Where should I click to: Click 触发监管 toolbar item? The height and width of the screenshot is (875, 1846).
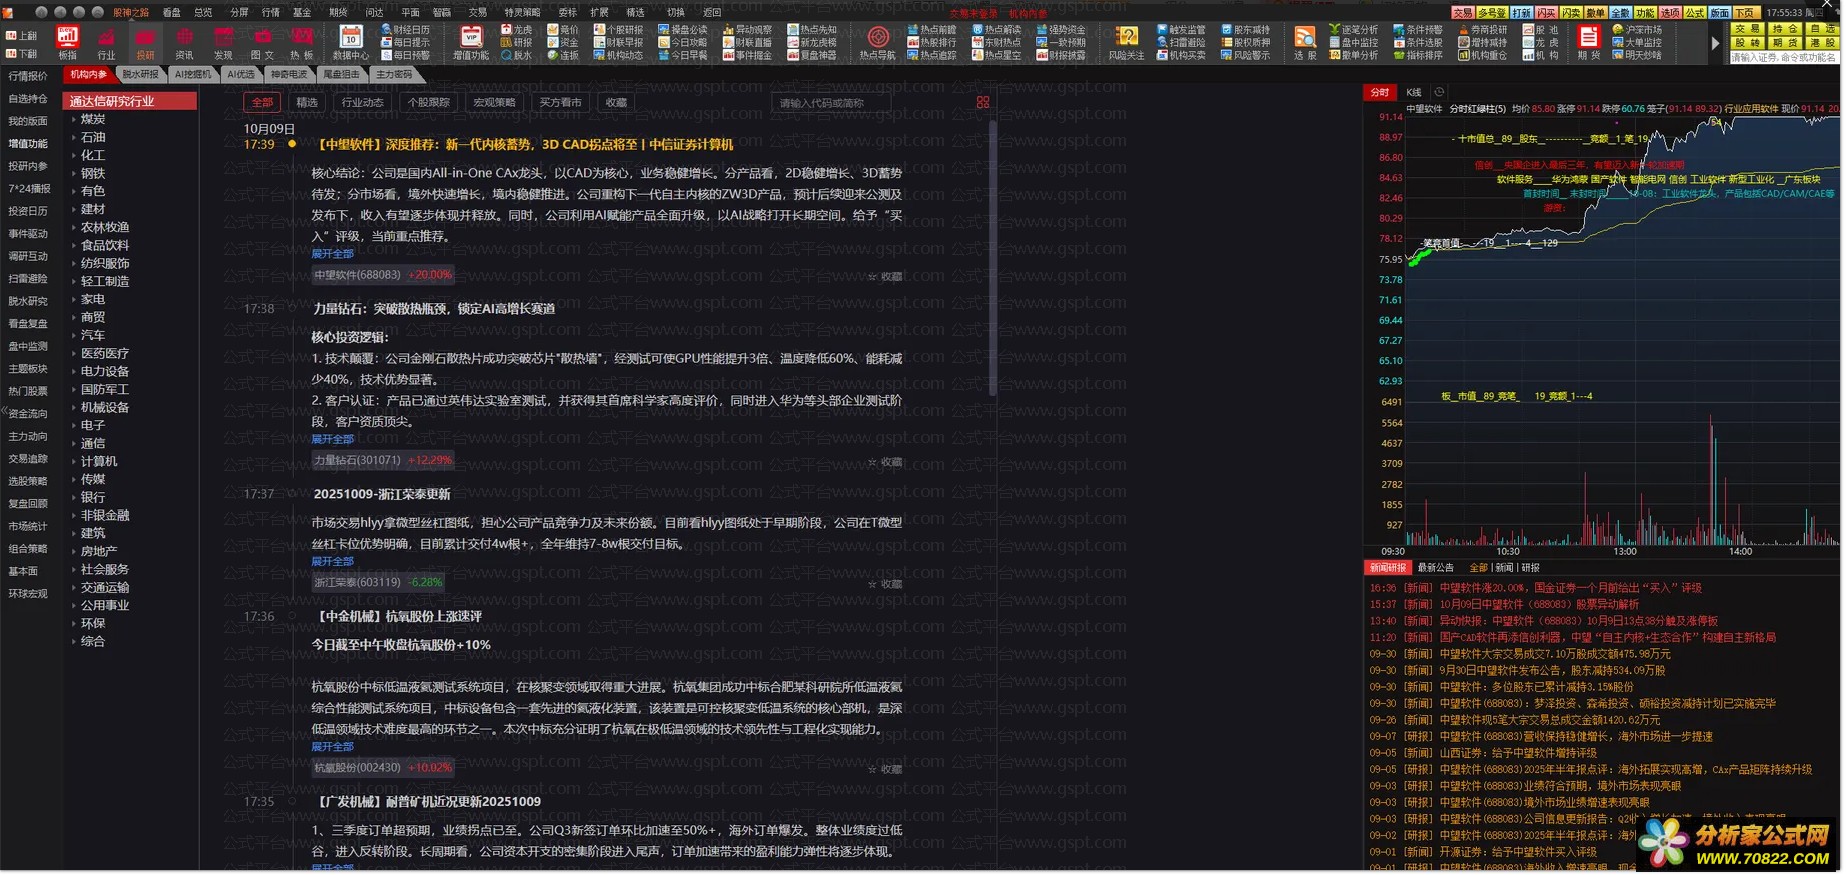click(x=1181, y=30)
